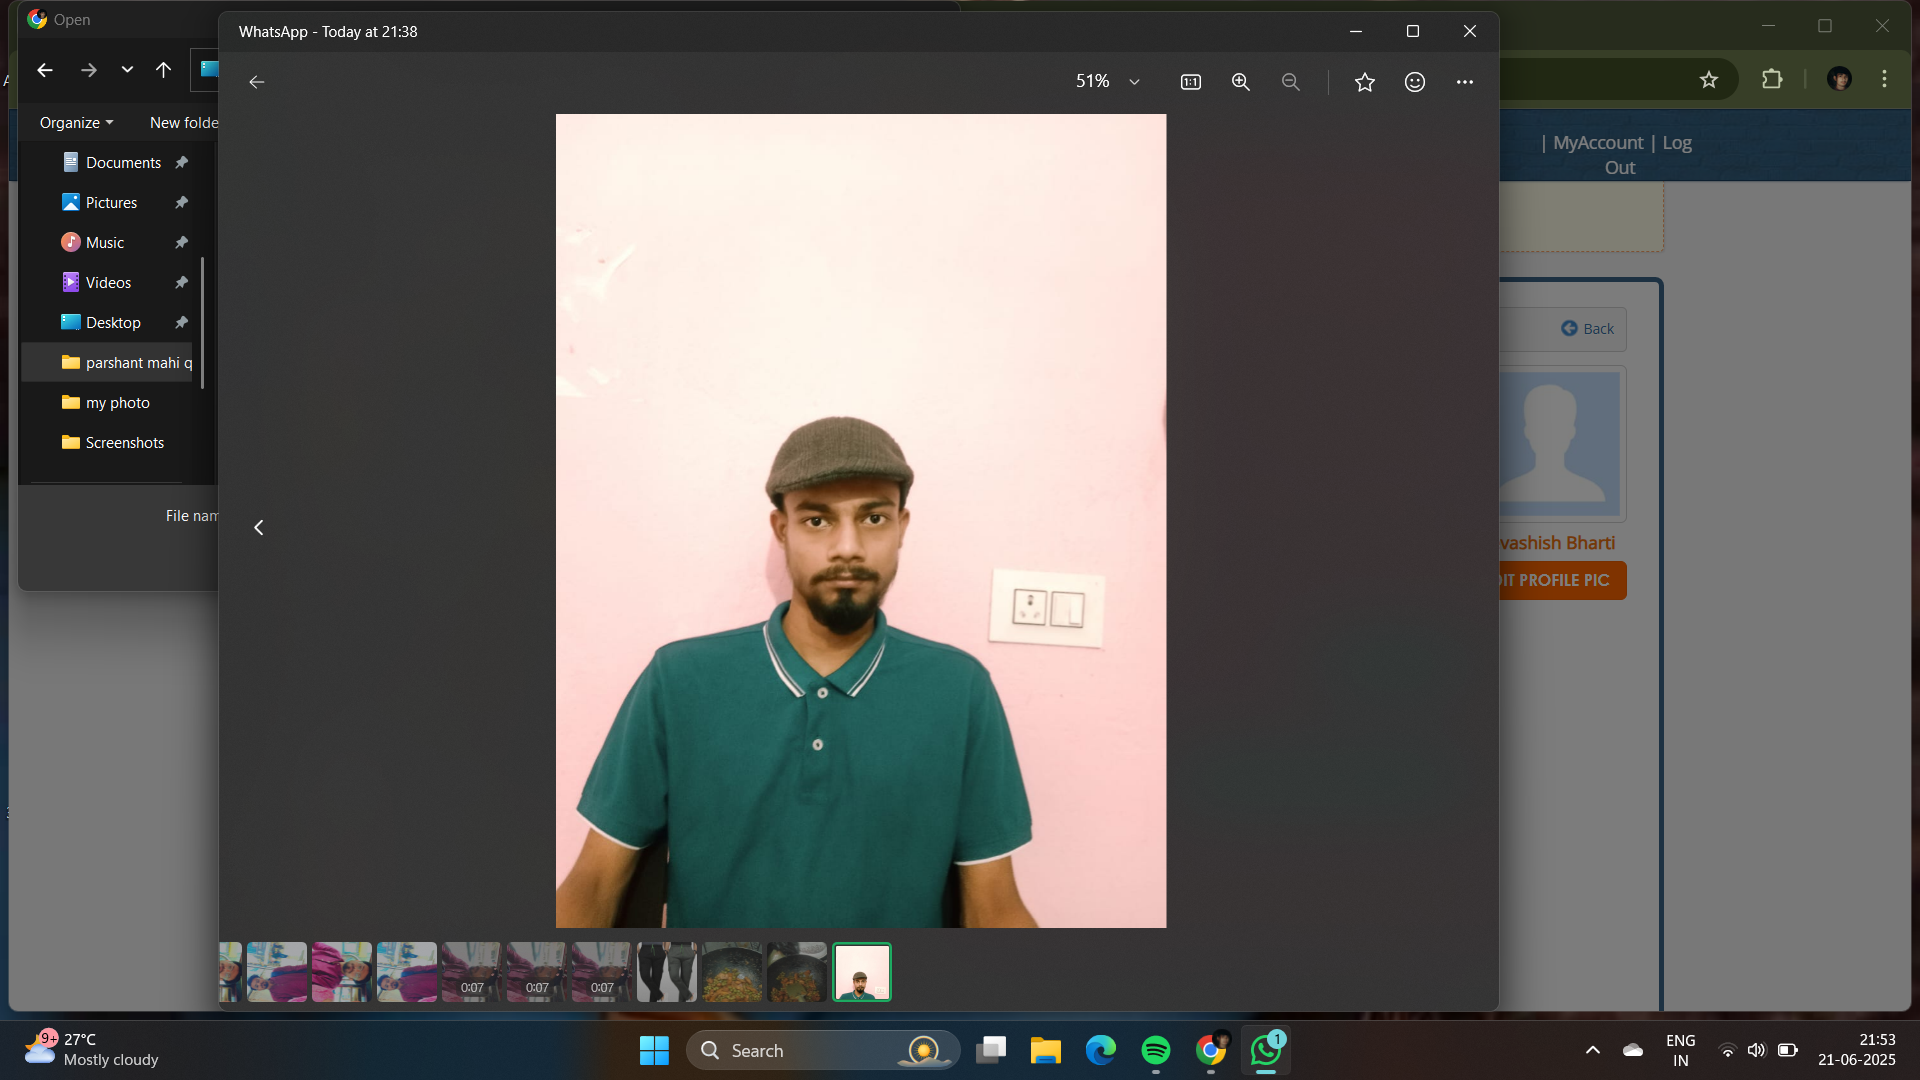Expand recent locations dropdown in Open dialog
Screen dimensions: 1920x1080
click(x=127, y=70)
